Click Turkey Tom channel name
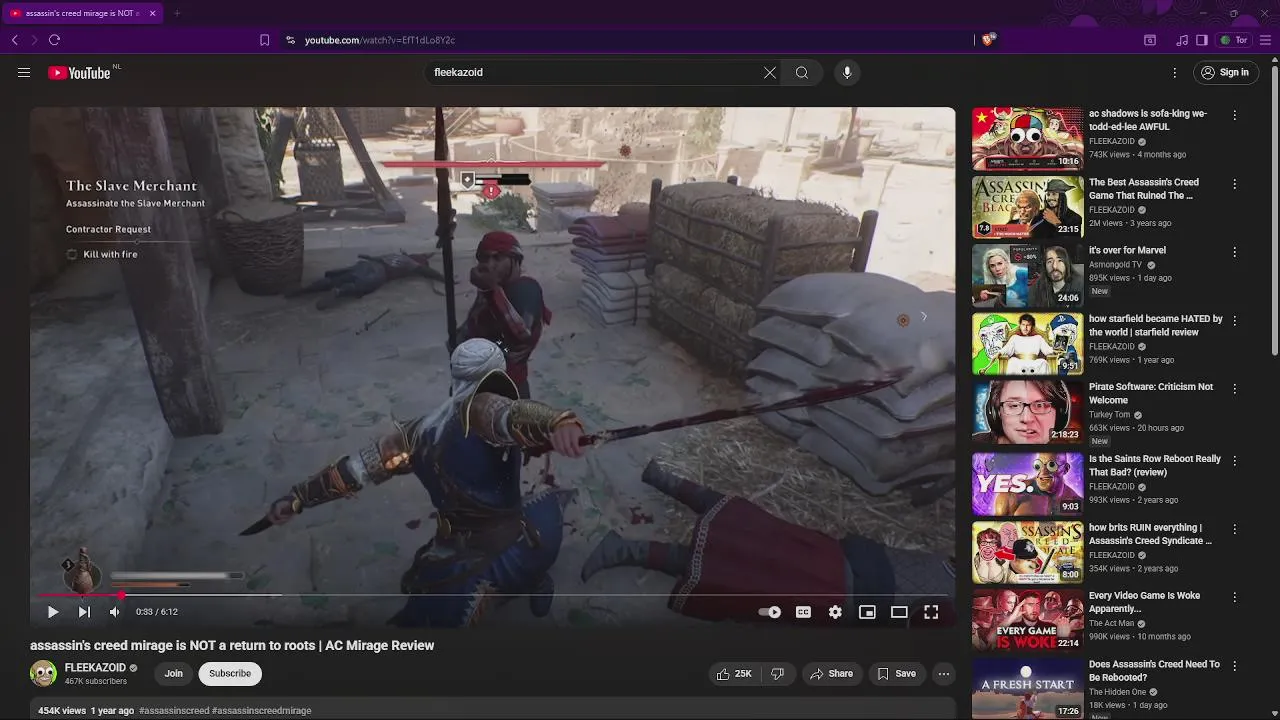This screenshot has height=720, width=1280. 1109,414
